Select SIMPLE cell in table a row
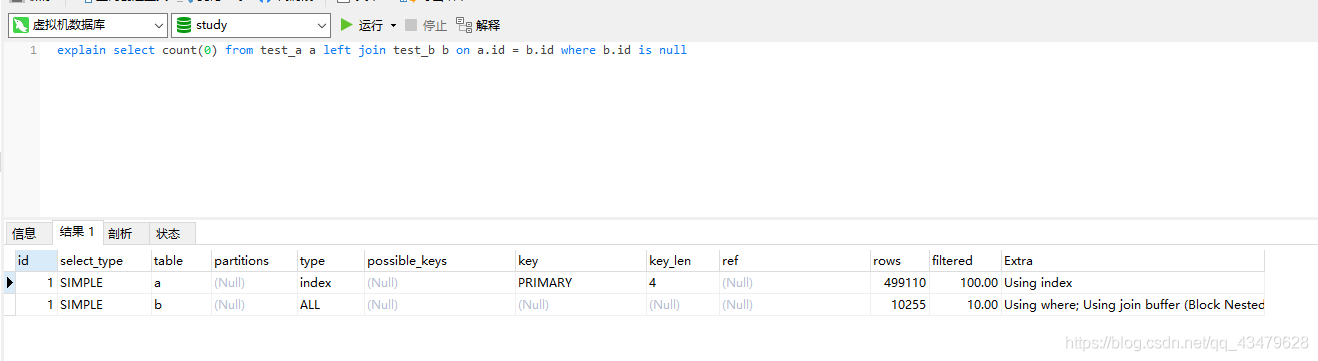Screen dimensions: 1318x361 pos(104,283)
